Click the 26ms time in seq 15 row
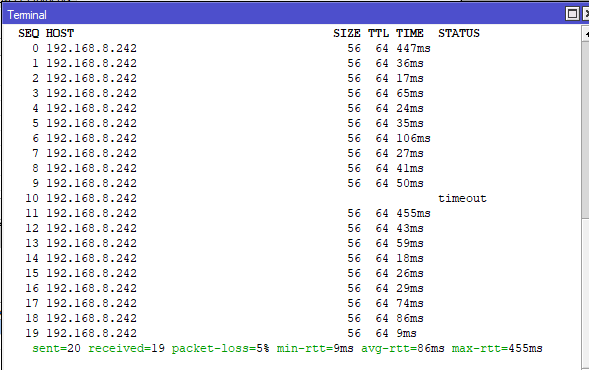The image size is (589, 370). pos(410,273)
